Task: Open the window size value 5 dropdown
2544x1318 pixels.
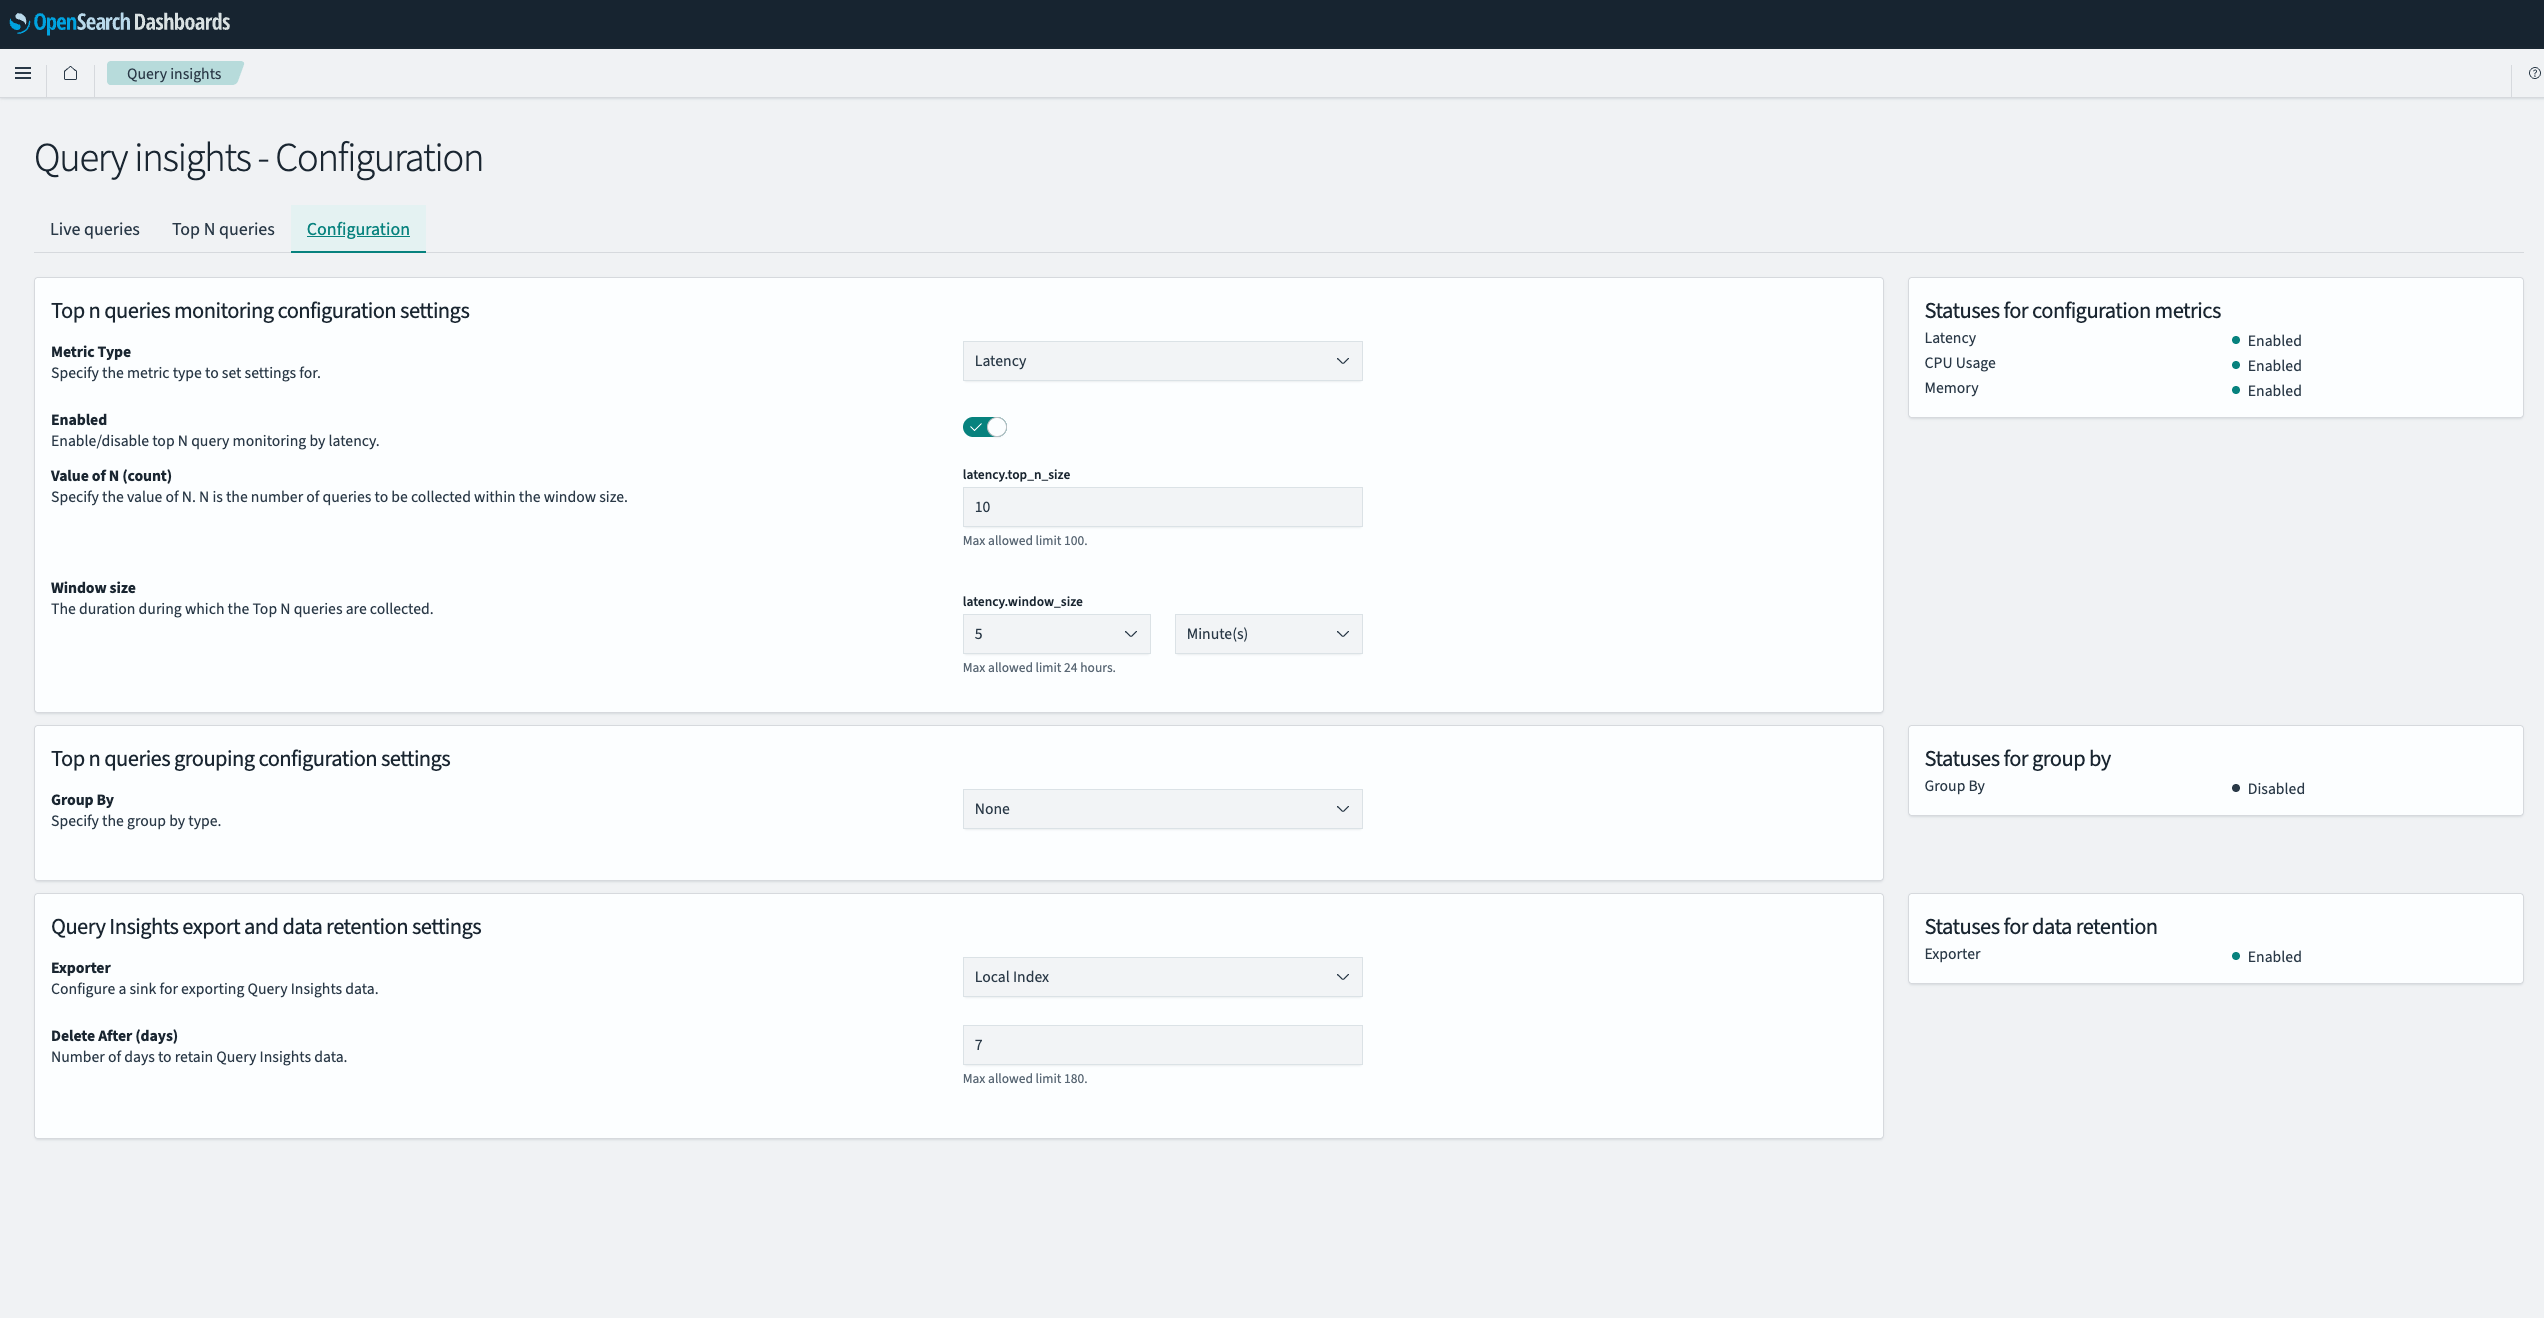Action: pyautogui.click(x=1055, y=634)
